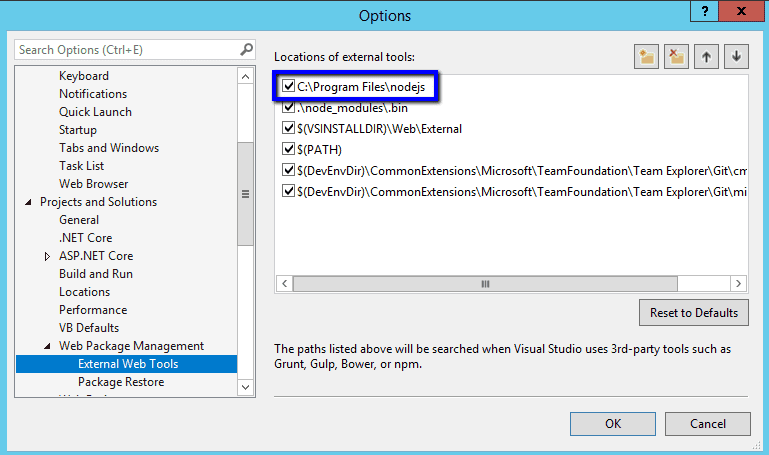Expand the ASP.NET Core node
The width and height of the screenshot is (769, 455).
(47, 256)
